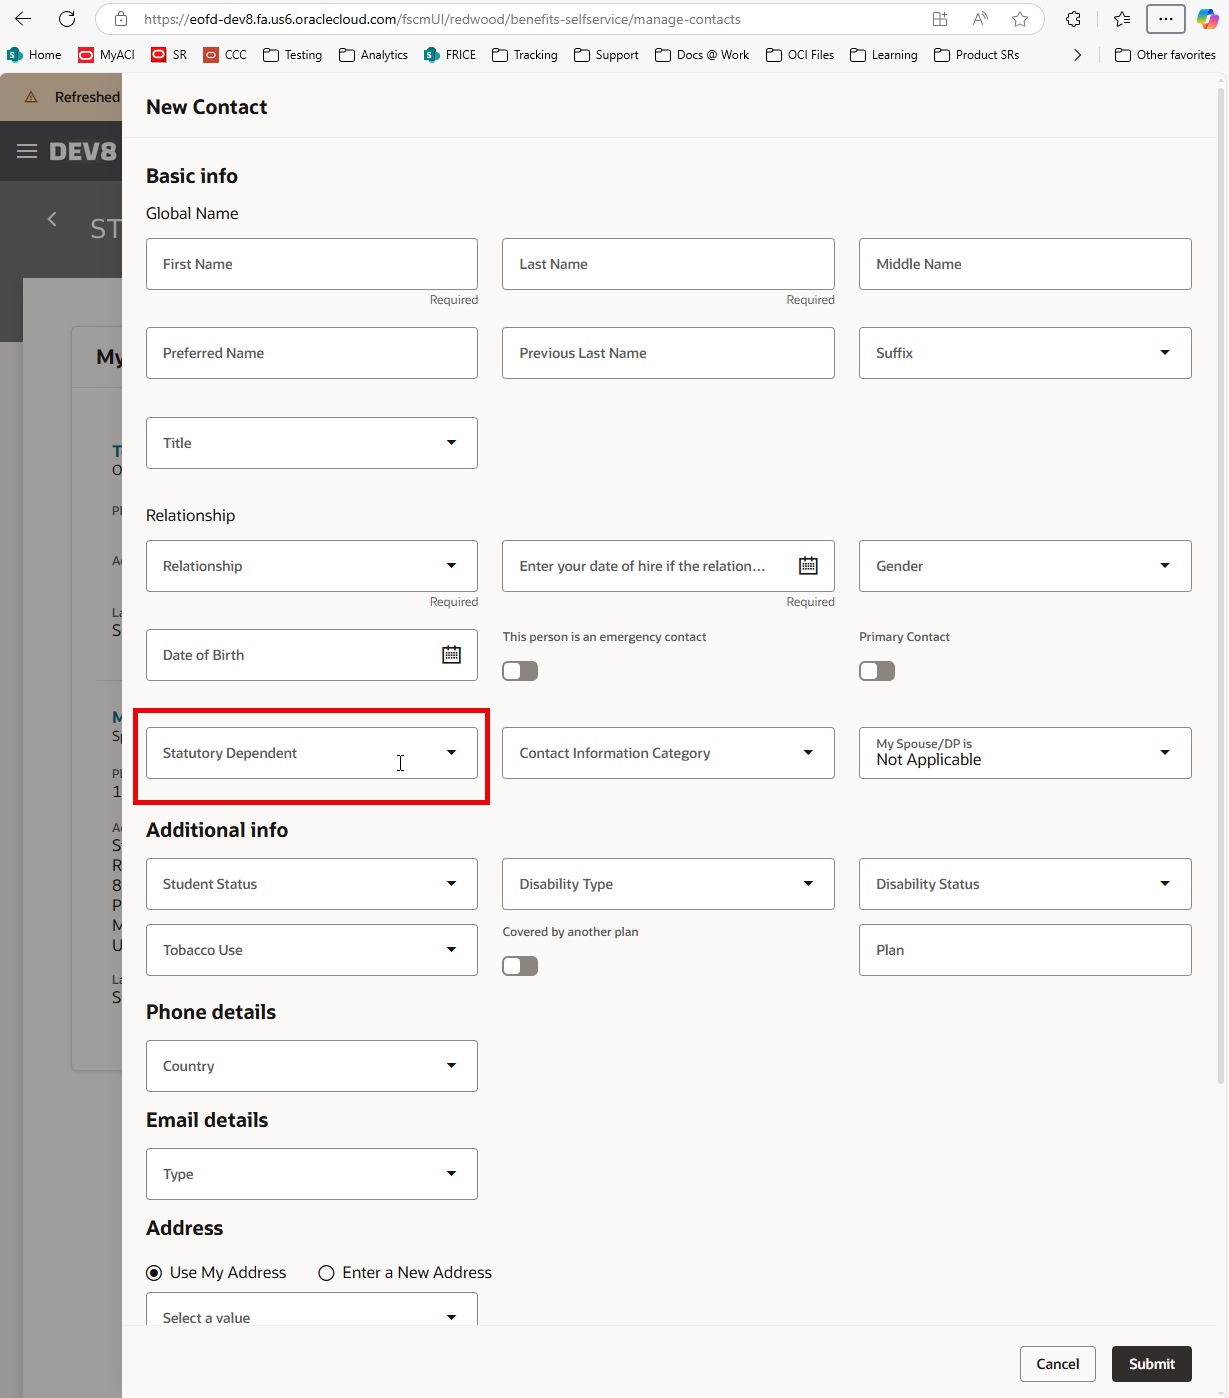Screen dimensions: 1229x1398
Task: Open the favorites list icon
Action: point(1122,19)
